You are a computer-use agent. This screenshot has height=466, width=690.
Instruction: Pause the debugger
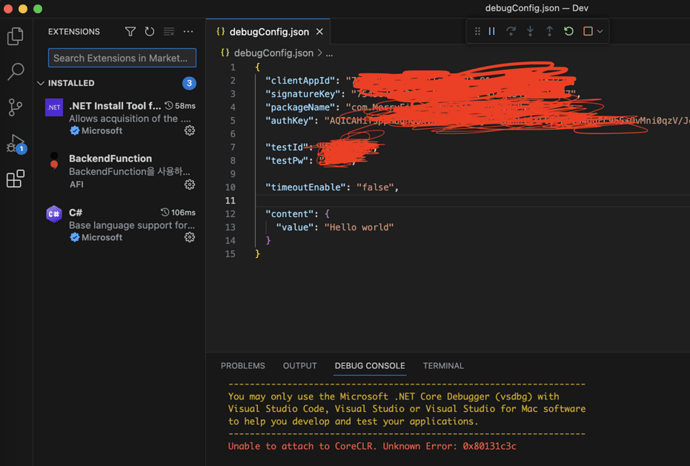tap(492, 31)
